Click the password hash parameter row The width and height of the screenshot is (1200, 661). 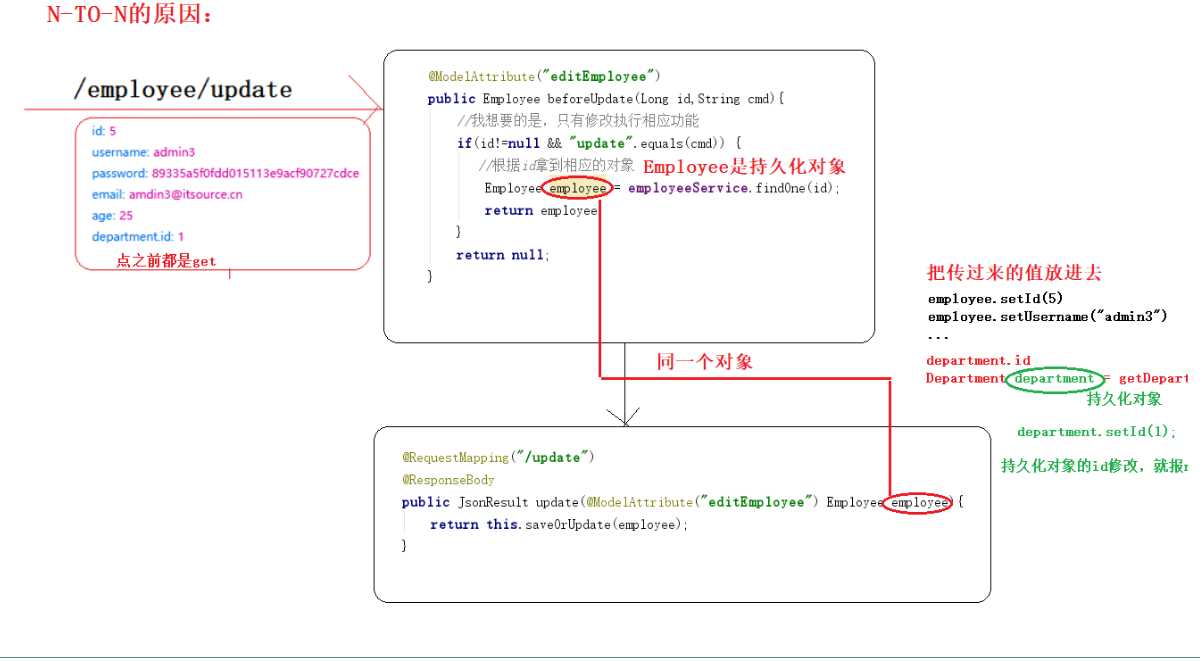[225, 173]
